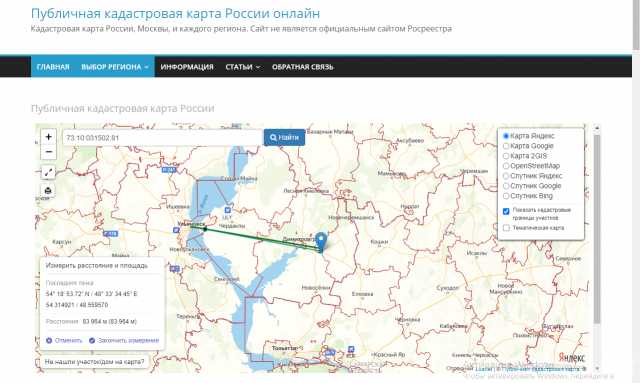The height and width of the screenshot is (383, 640).
Task: Click the Отменить cancel icon
Action: coord(49,340)
